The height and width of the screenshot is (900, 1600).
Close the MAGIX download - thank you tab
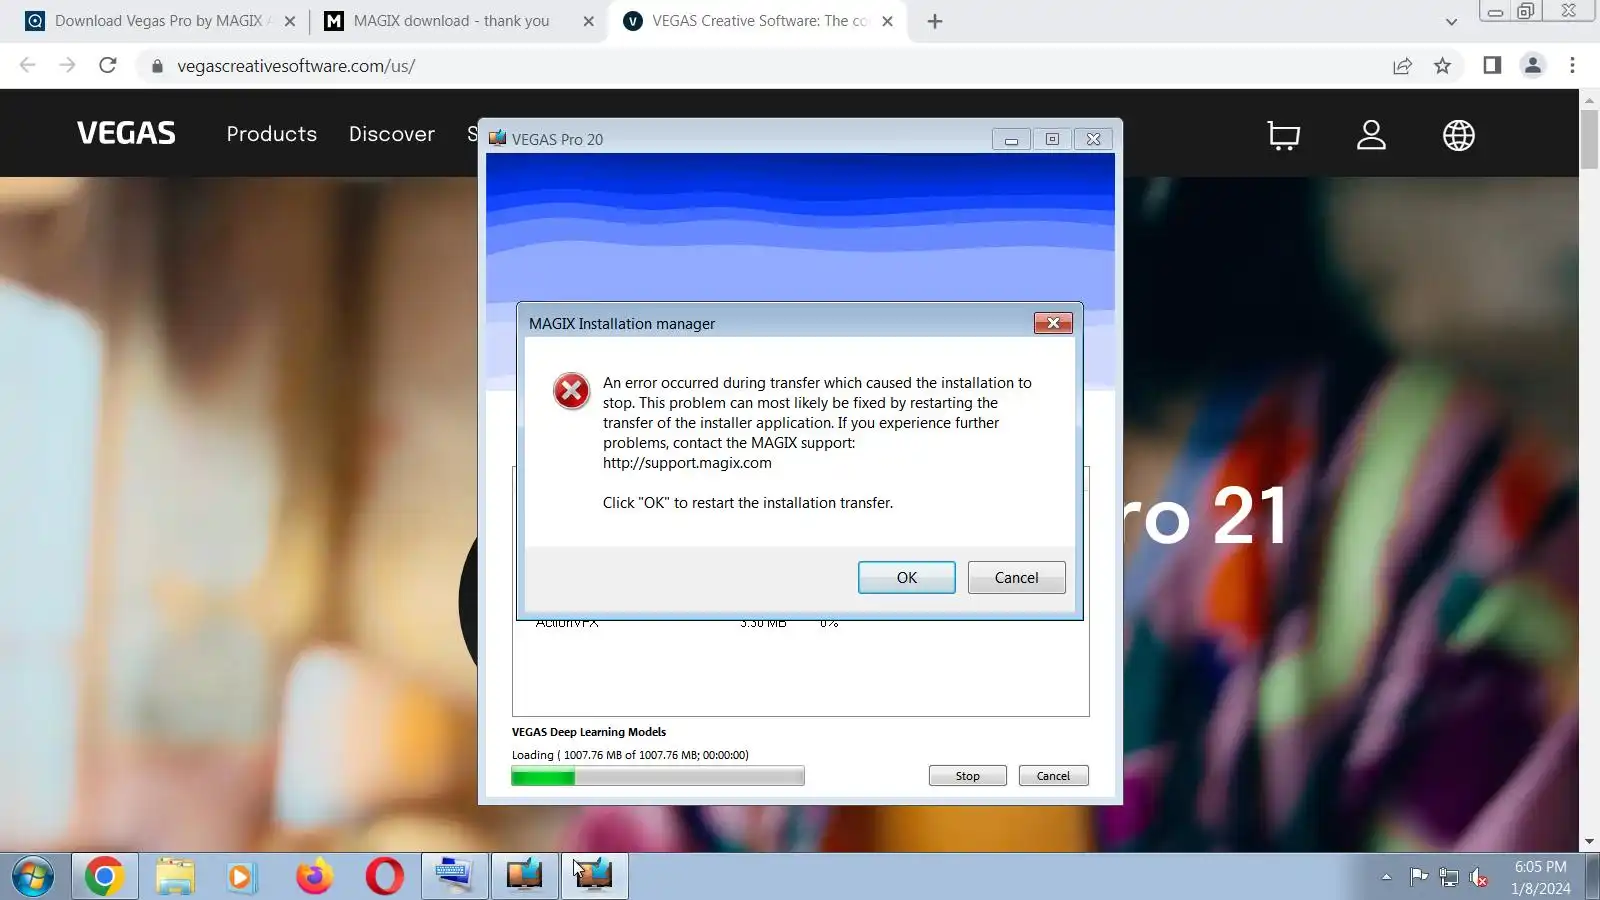tap(588, 21)
